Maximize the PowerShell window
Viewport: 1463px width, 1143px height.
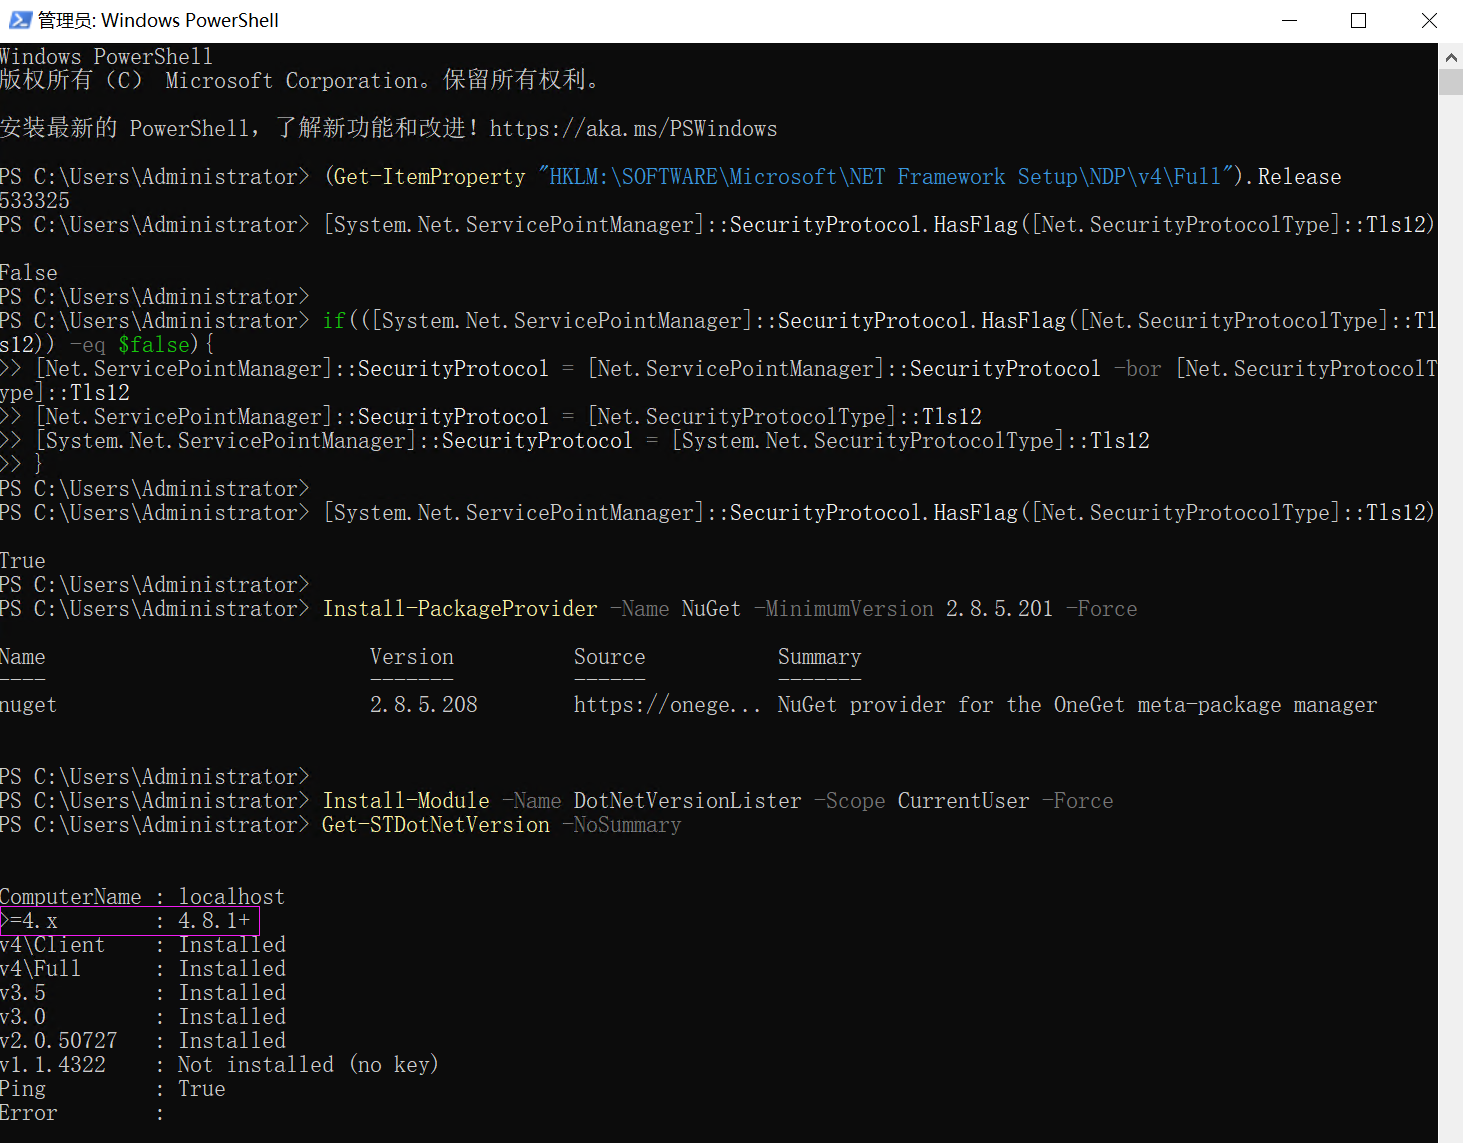(x=1358, y=20)
